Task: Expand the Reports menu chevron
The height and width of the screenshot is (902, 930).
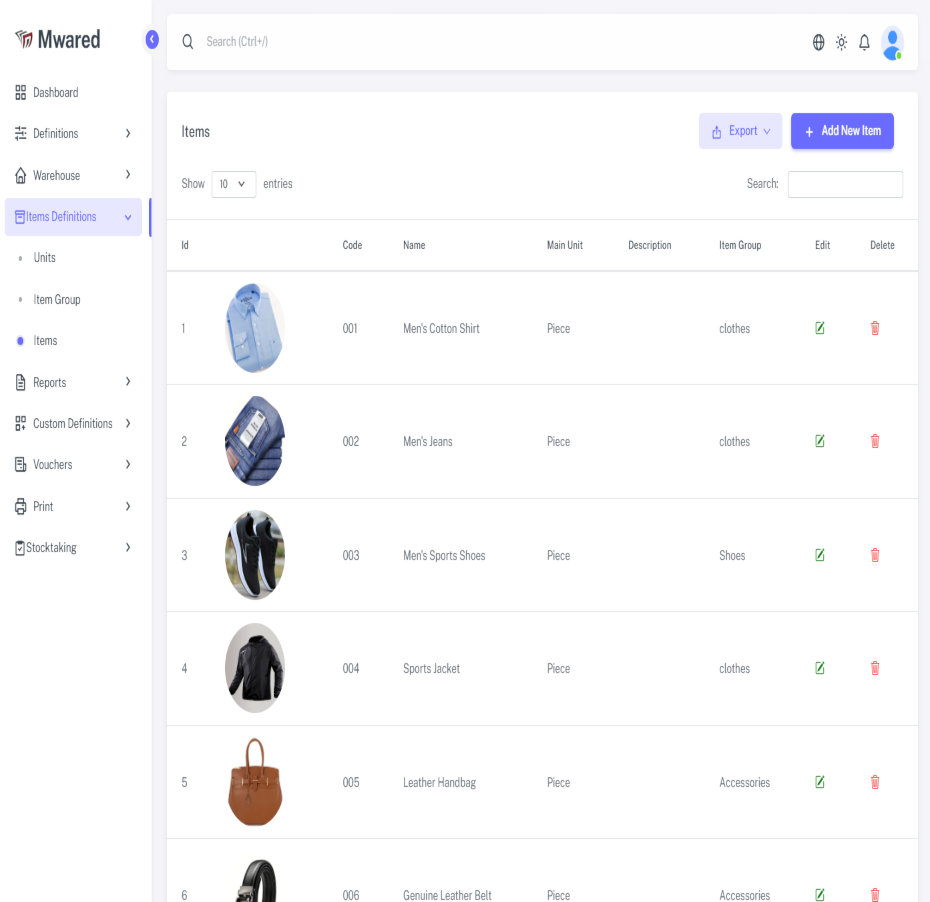Action: click(128, 381)
